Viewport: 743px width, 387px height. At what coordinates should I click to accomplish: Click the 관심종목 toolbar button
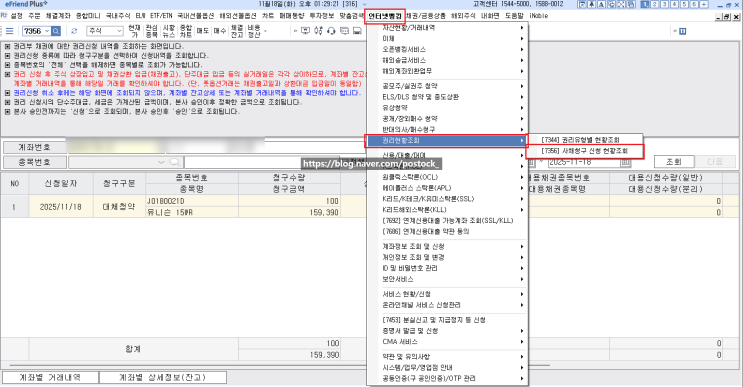click(x=151, y=31)
